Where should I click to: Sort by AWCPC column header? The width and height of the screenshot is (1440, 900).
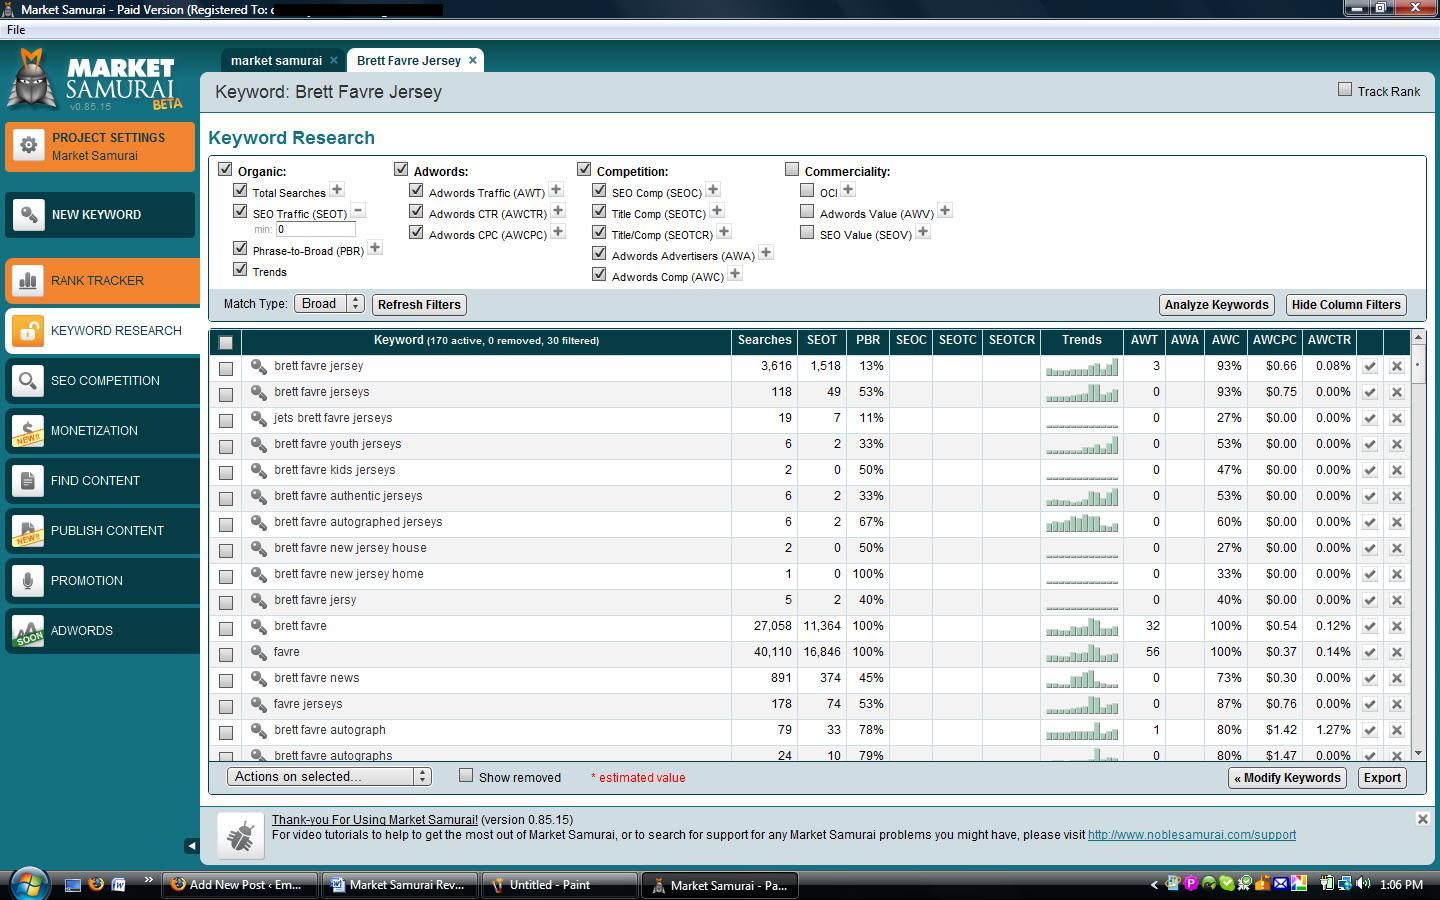(1275, 341)
